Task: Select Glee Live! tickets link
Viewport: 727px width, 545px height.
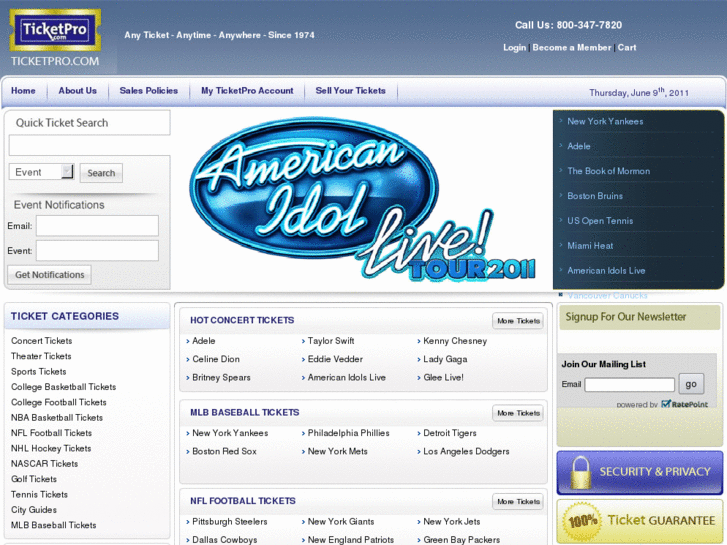Action: tap(443, 378)
